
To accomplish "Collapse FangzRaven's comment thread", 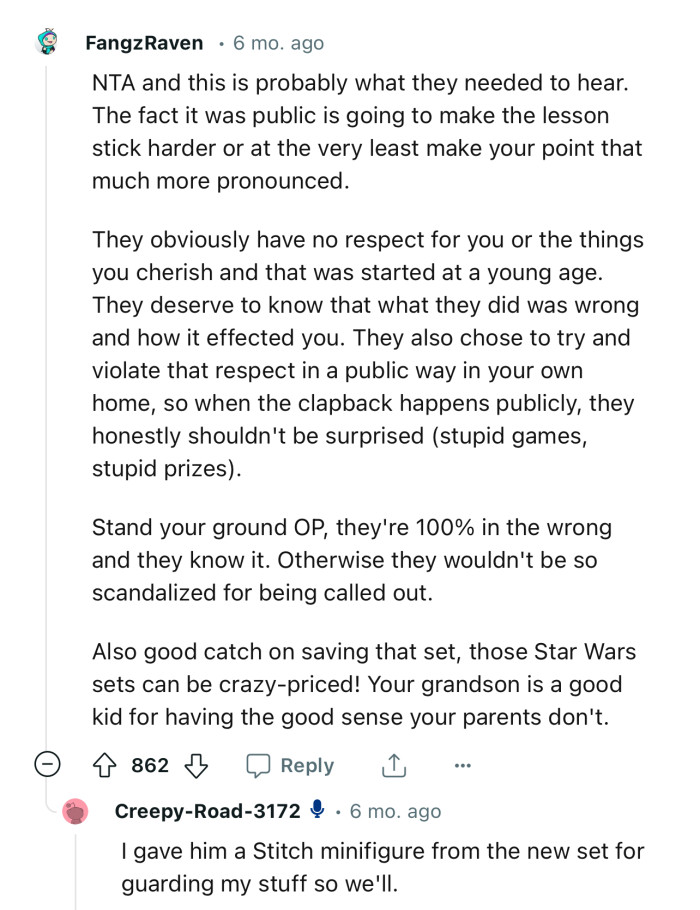I will coord(46,766).
